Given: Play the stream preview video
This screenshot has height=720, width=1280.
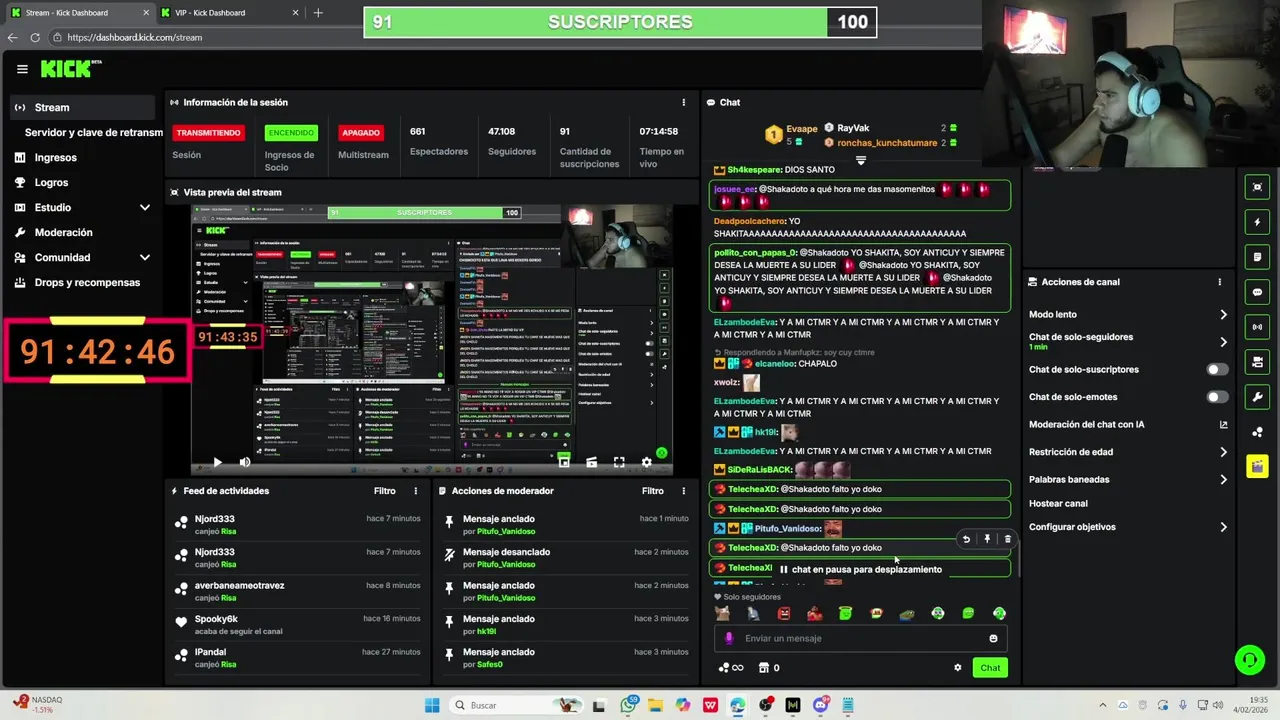Looking at the screenshot, I should tap(217, 462).
